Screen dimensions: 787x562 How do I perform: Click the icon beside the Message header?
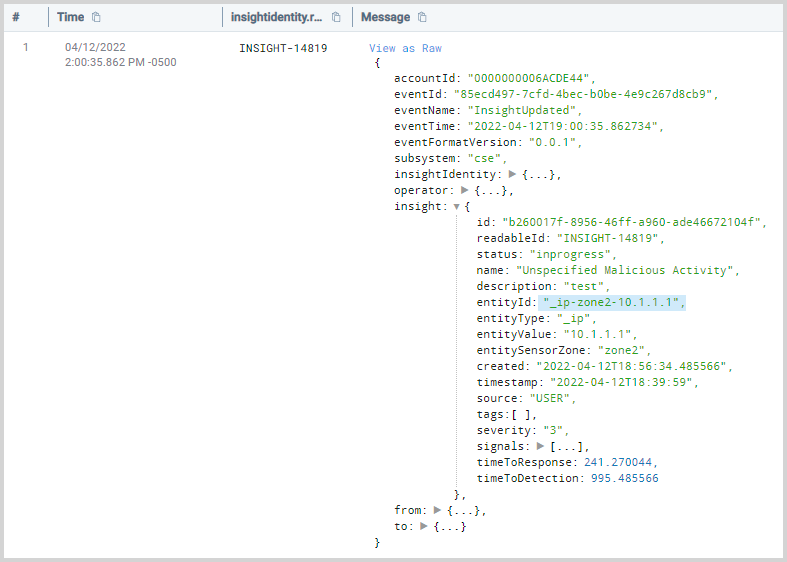point(422,18)
